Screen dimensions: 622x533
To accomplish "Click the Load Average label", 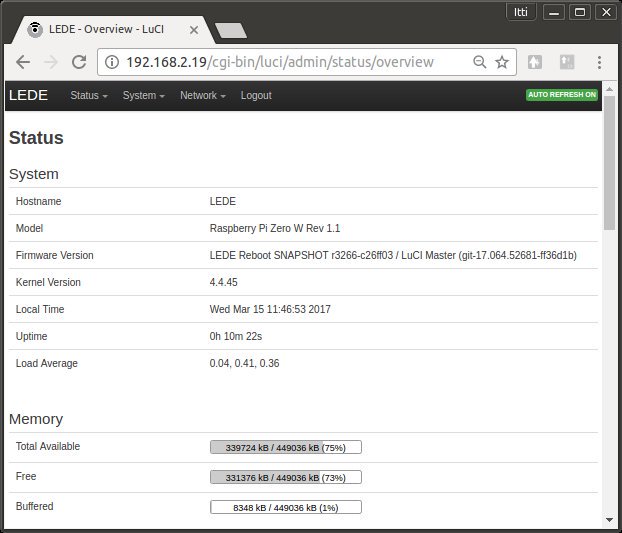I will pyautogui.click(x=47, y=363).
